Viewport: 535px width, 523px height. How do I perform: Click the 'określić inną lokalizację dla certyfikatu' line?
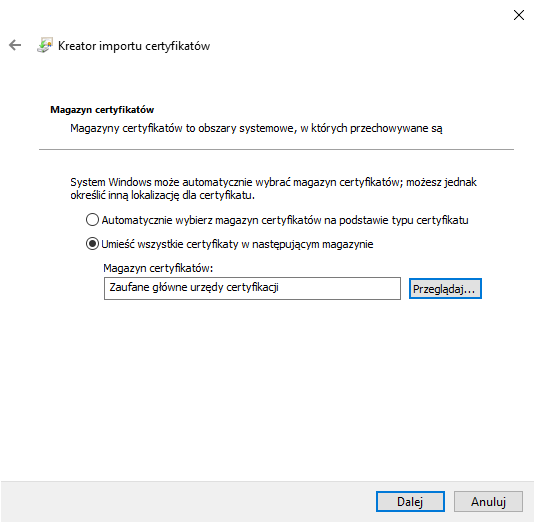[162, 195]
